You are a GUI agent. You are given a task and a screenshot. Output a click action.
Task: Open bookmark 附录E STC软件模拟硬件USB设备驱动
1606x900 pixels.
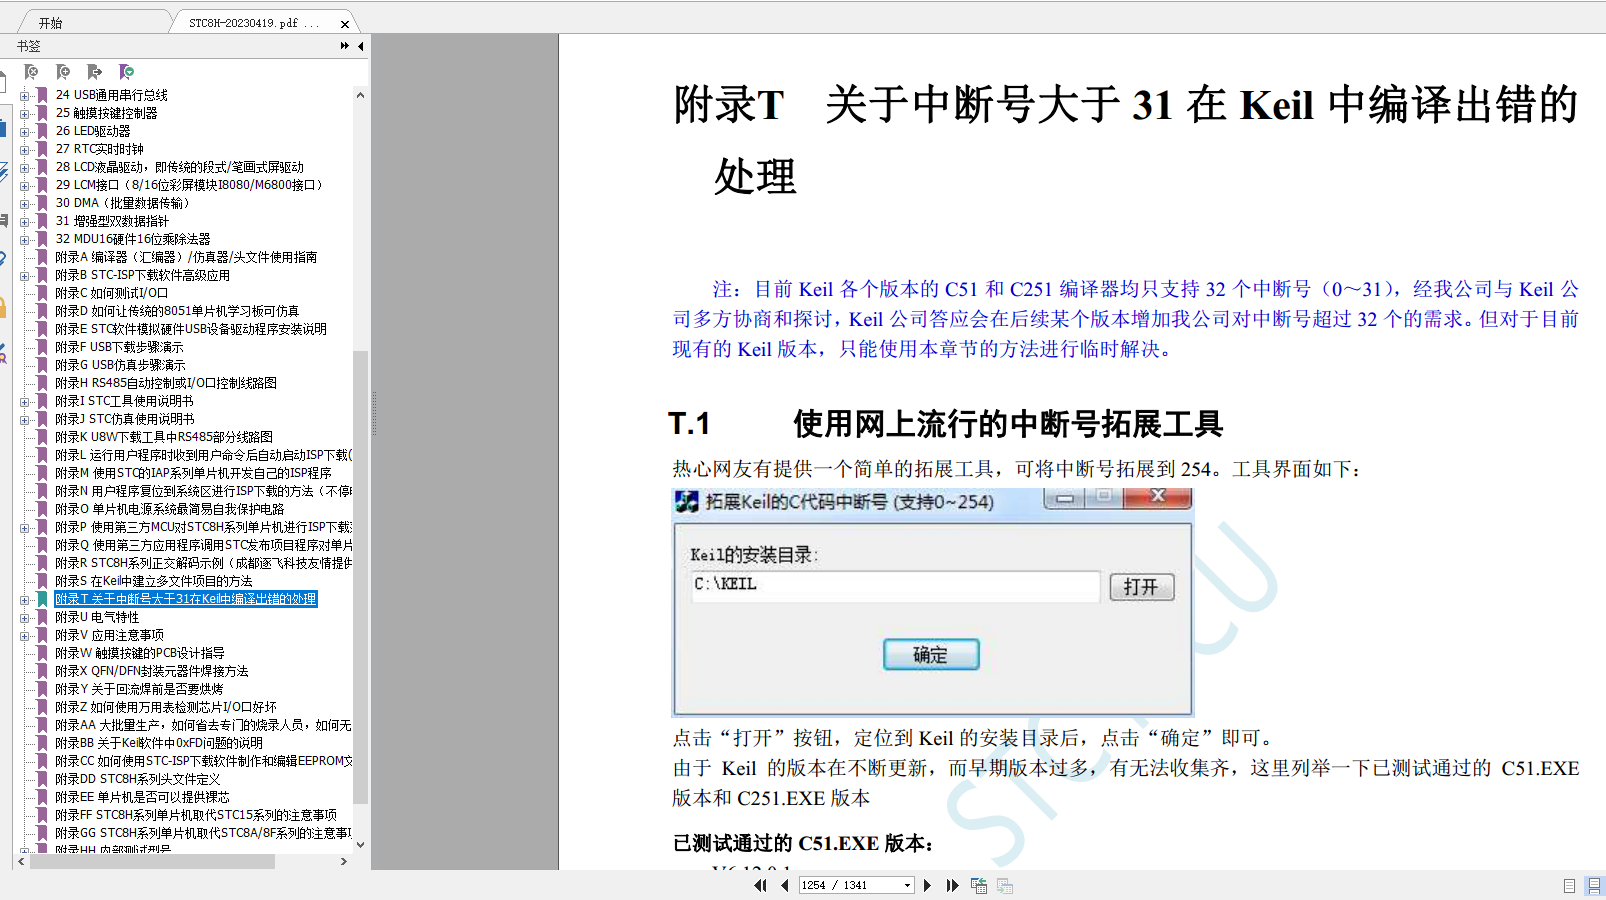coord(191,329)
